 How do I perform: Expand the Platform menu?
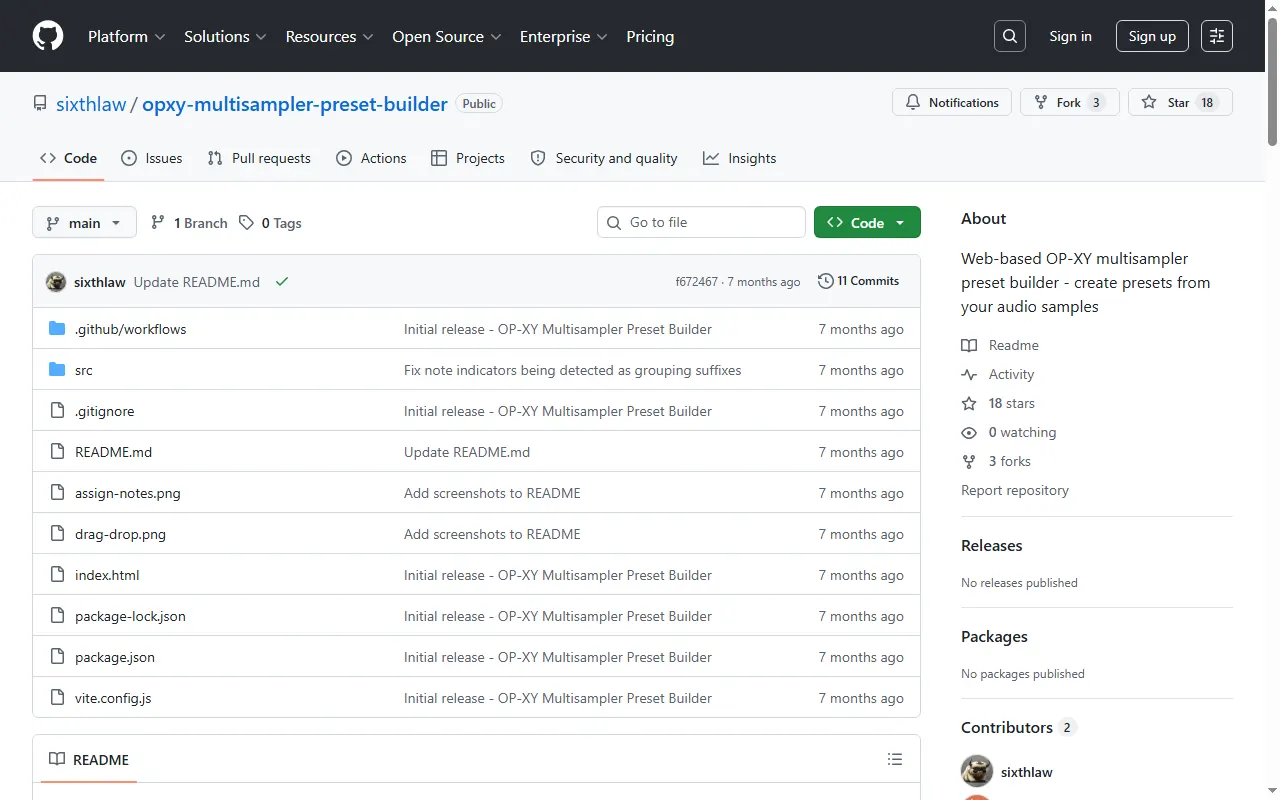pos(127,36)
